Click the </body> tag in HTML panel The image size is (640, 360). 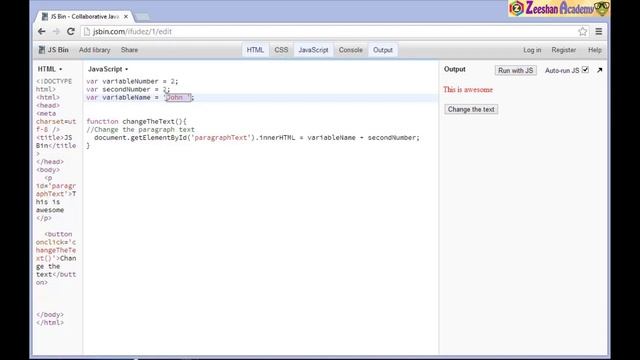(50, 314)
